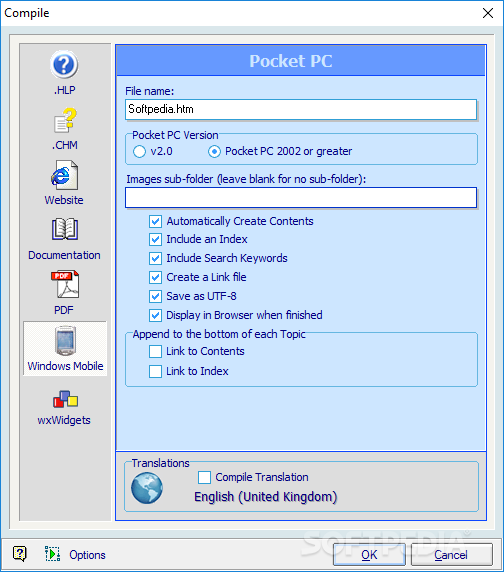Open Options link text
The image size is (504, 572).
click(88, 555)
